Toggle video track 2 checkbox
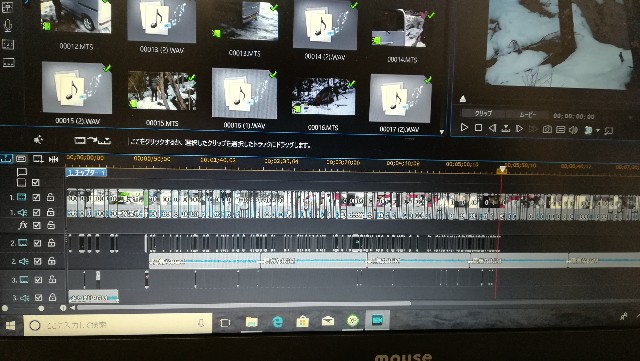 point(37,243)
